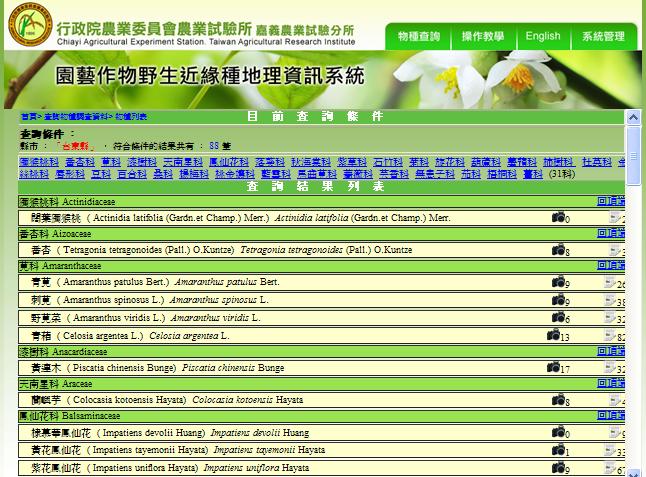Click the camera icon for 青葙 Celosia argentea
Viewport: 646px width, 477px height.
point(553,335)
